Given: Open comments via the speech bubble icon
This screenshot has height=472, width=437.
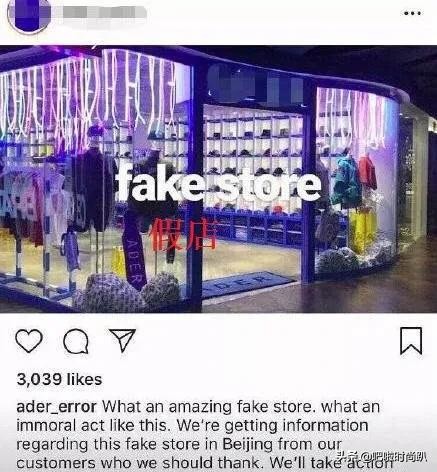Looking at the screenshot, I should pos(76,341).
